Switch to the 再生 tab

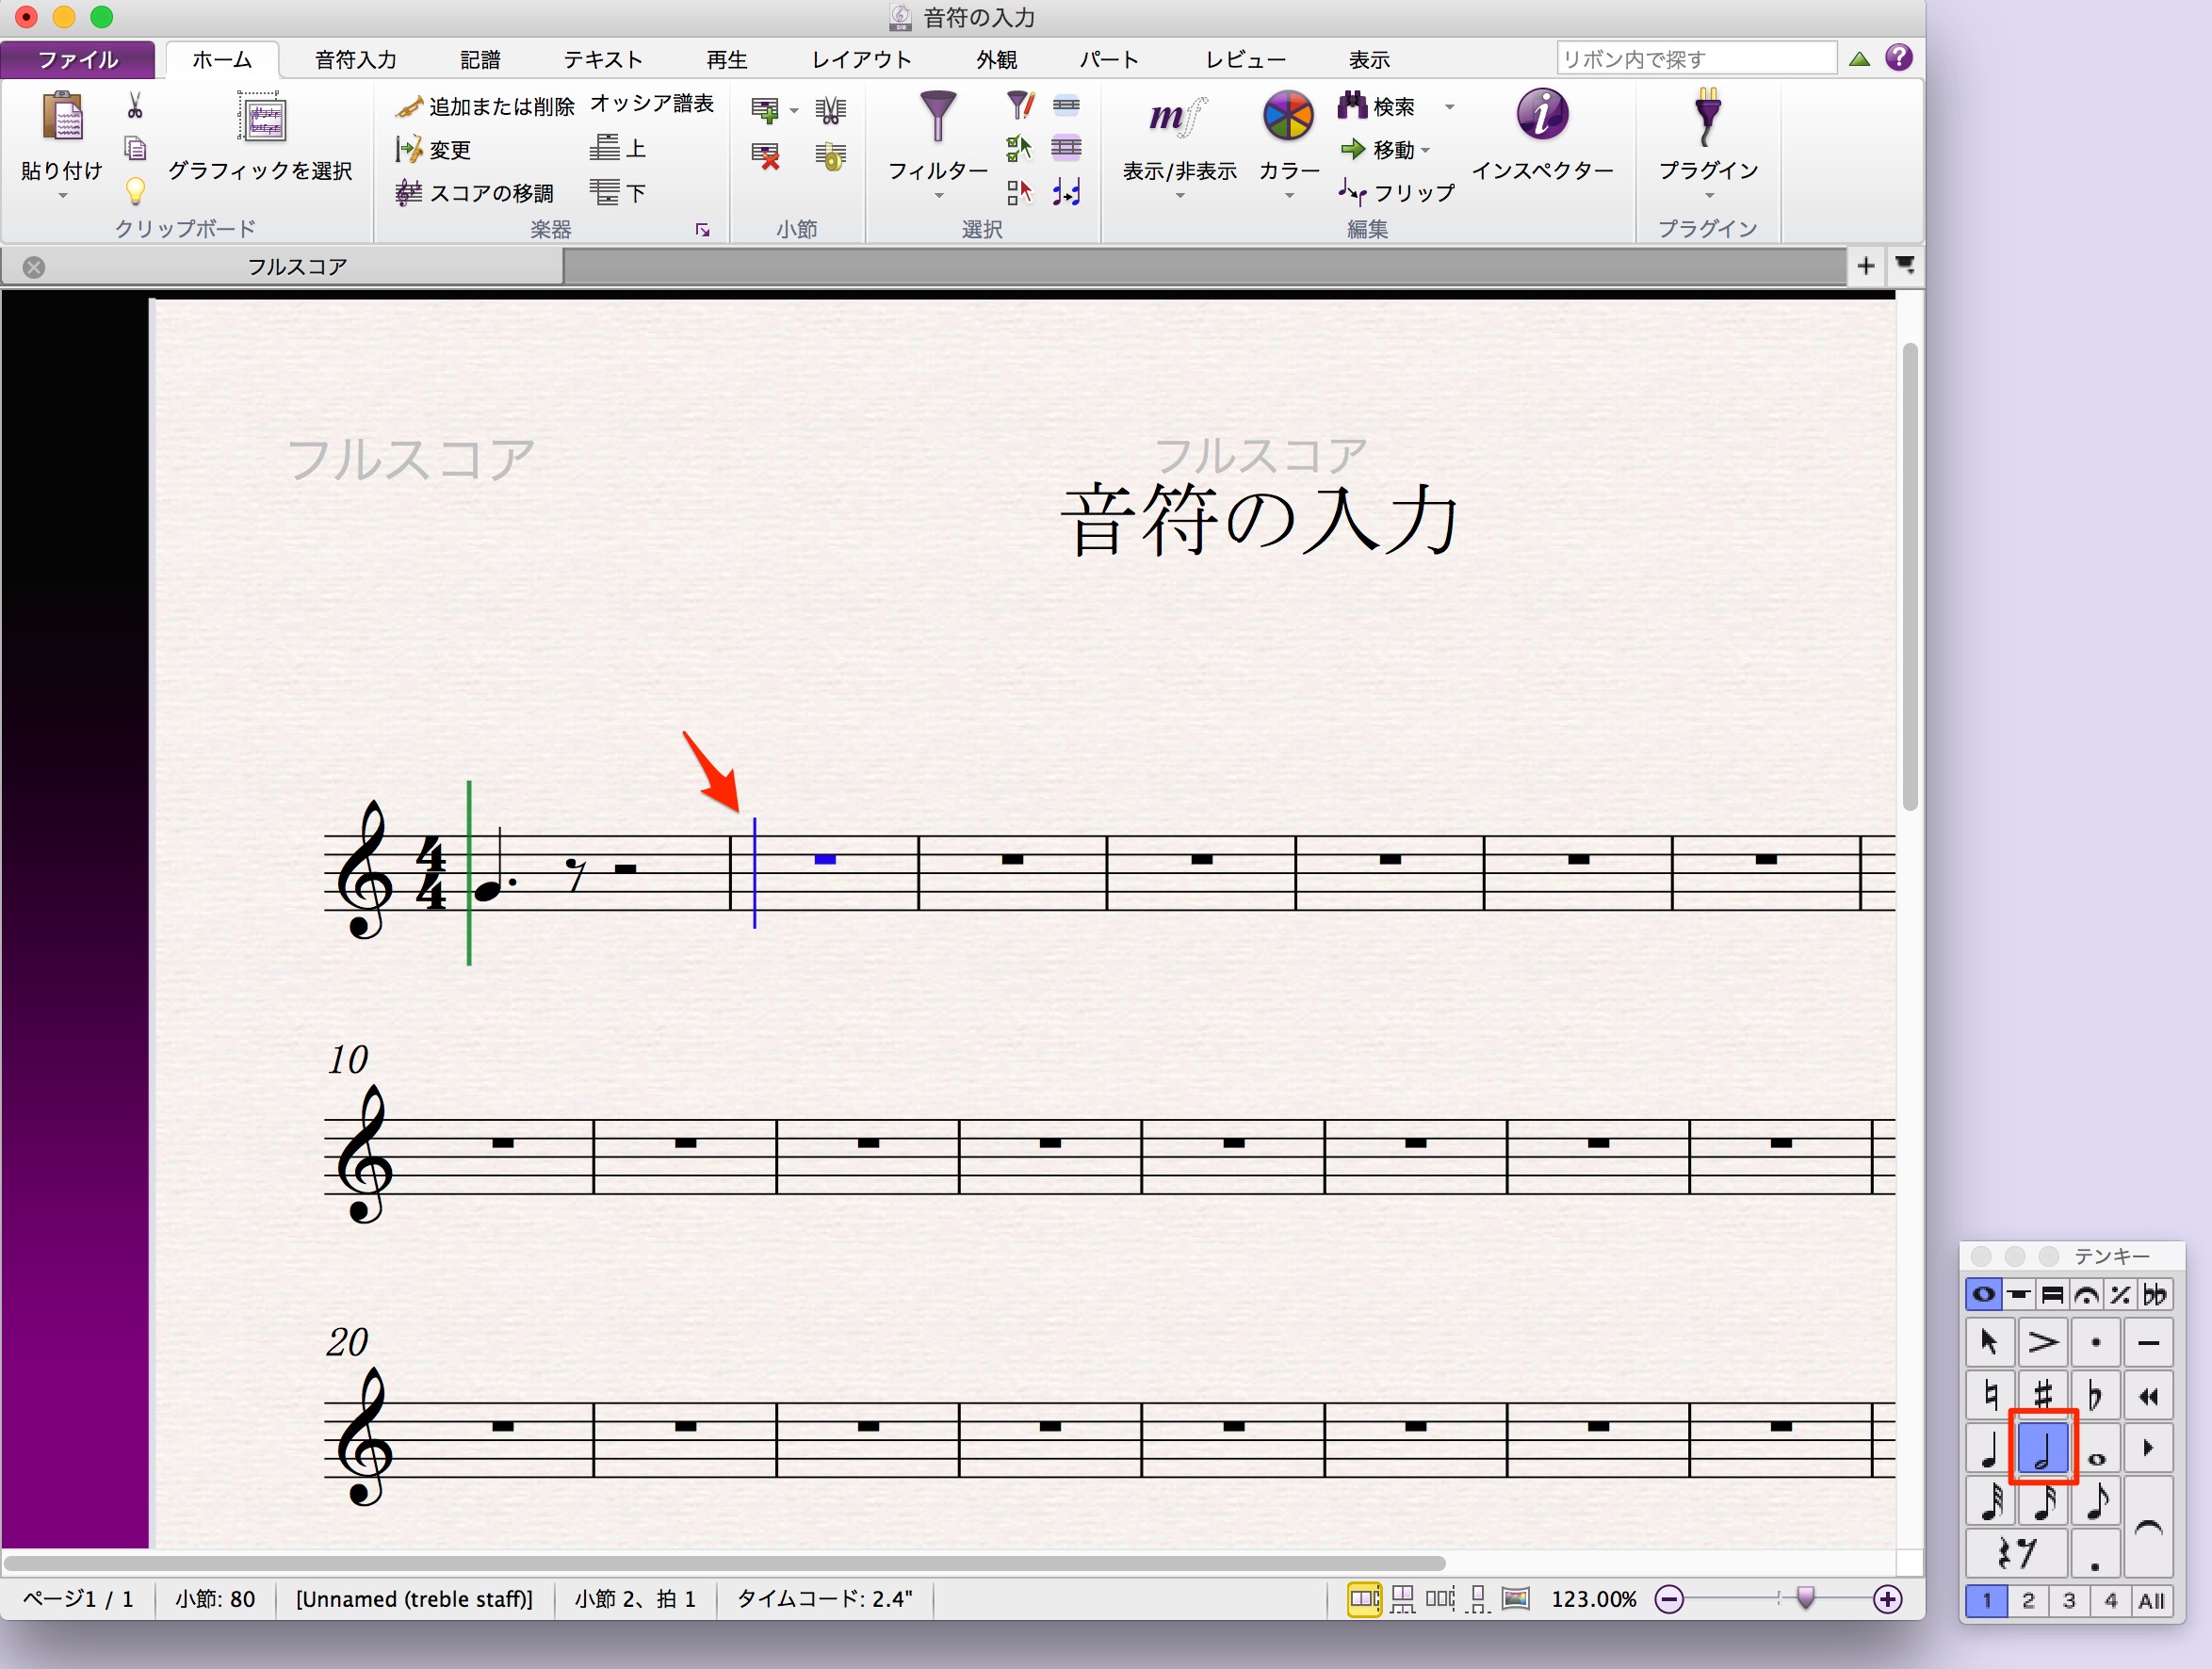tap(727, 60)
